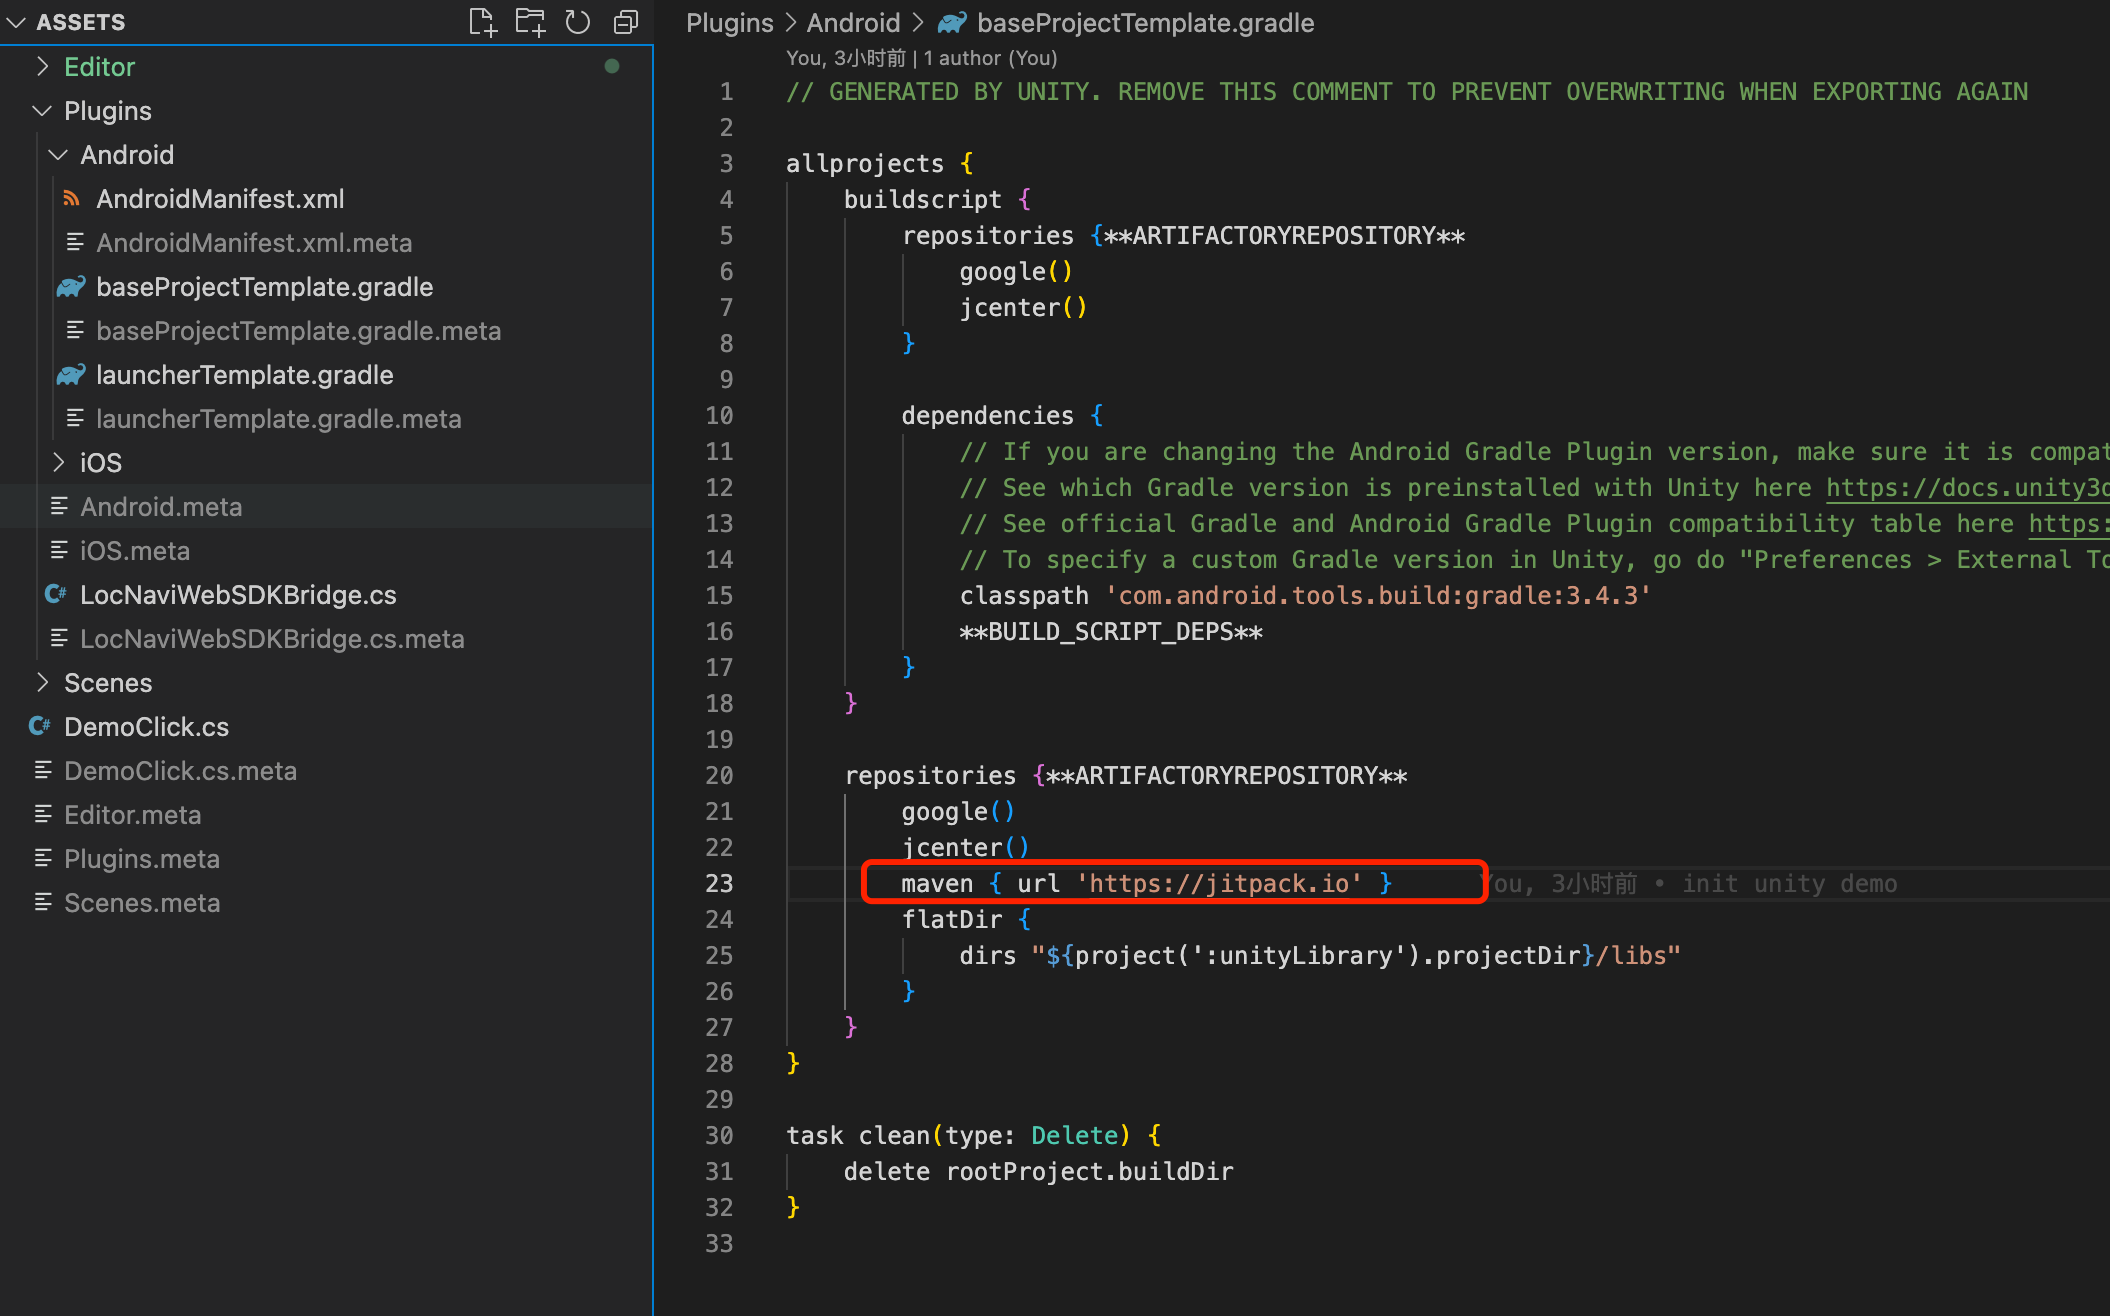Click the Gradle icon in the breadcrumb bar
2110x1316 pixels.
951,22
